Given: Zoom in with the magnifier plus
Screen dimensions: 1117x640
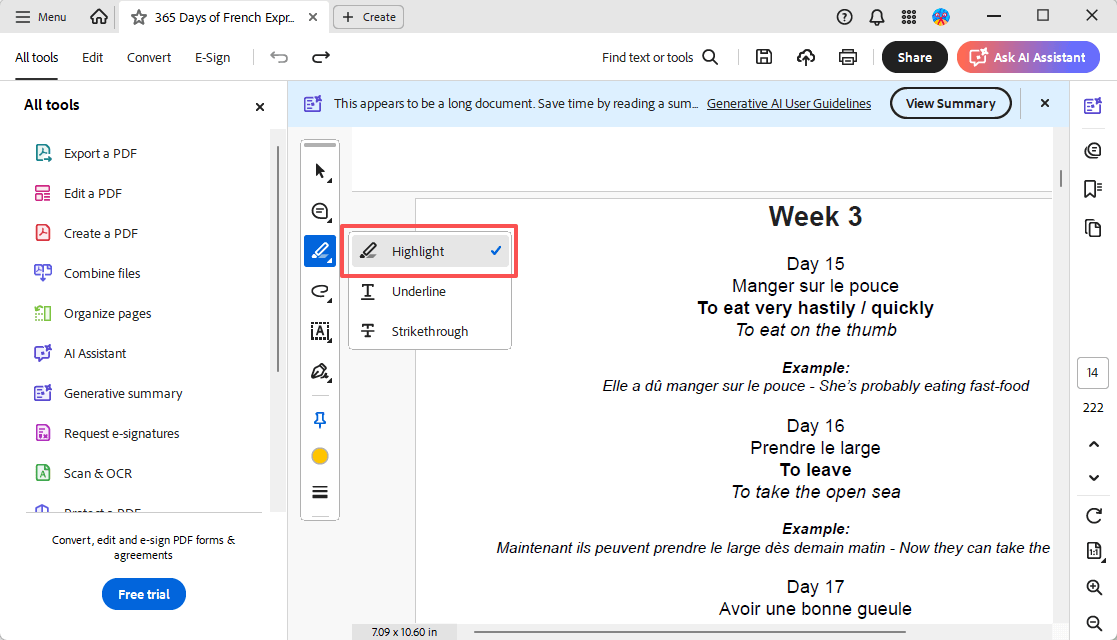Looking at the screenshot, I should click(1093, 587).
